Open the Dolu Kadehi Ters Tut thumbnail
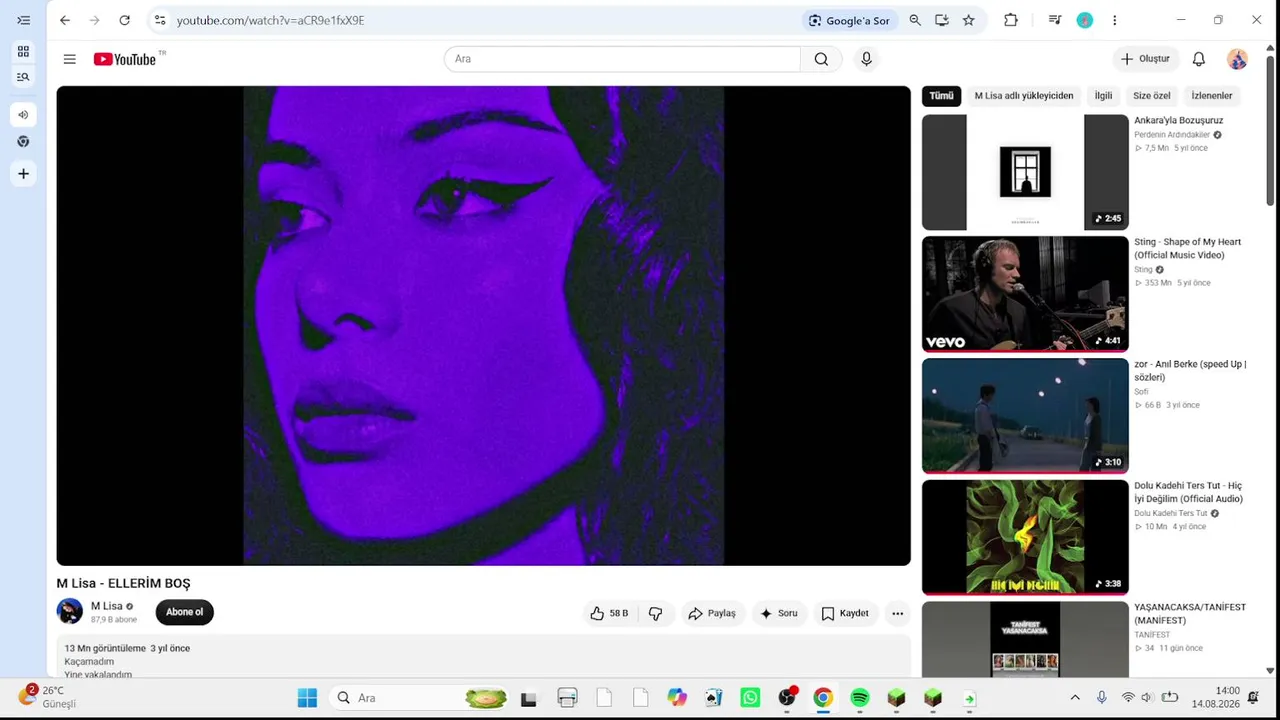This screenshot has height=720, width=1280. (x=1025, y=538)
